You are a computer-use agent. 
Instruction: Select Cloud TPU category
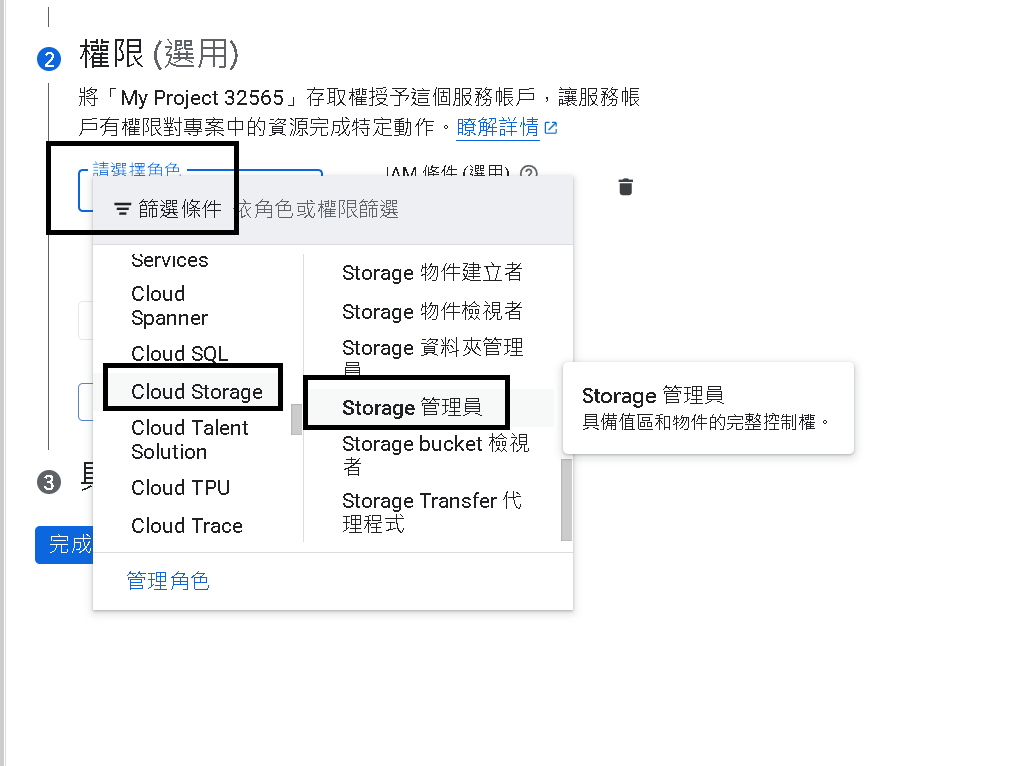[180, 488]
